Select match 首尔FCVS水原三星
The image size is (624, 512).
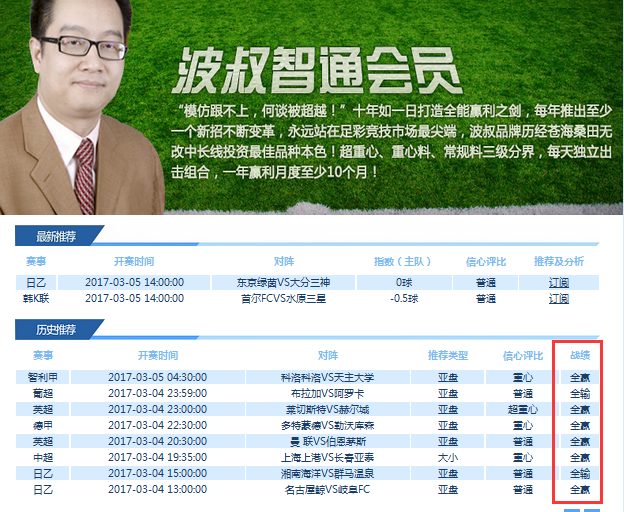pos(283,298)
